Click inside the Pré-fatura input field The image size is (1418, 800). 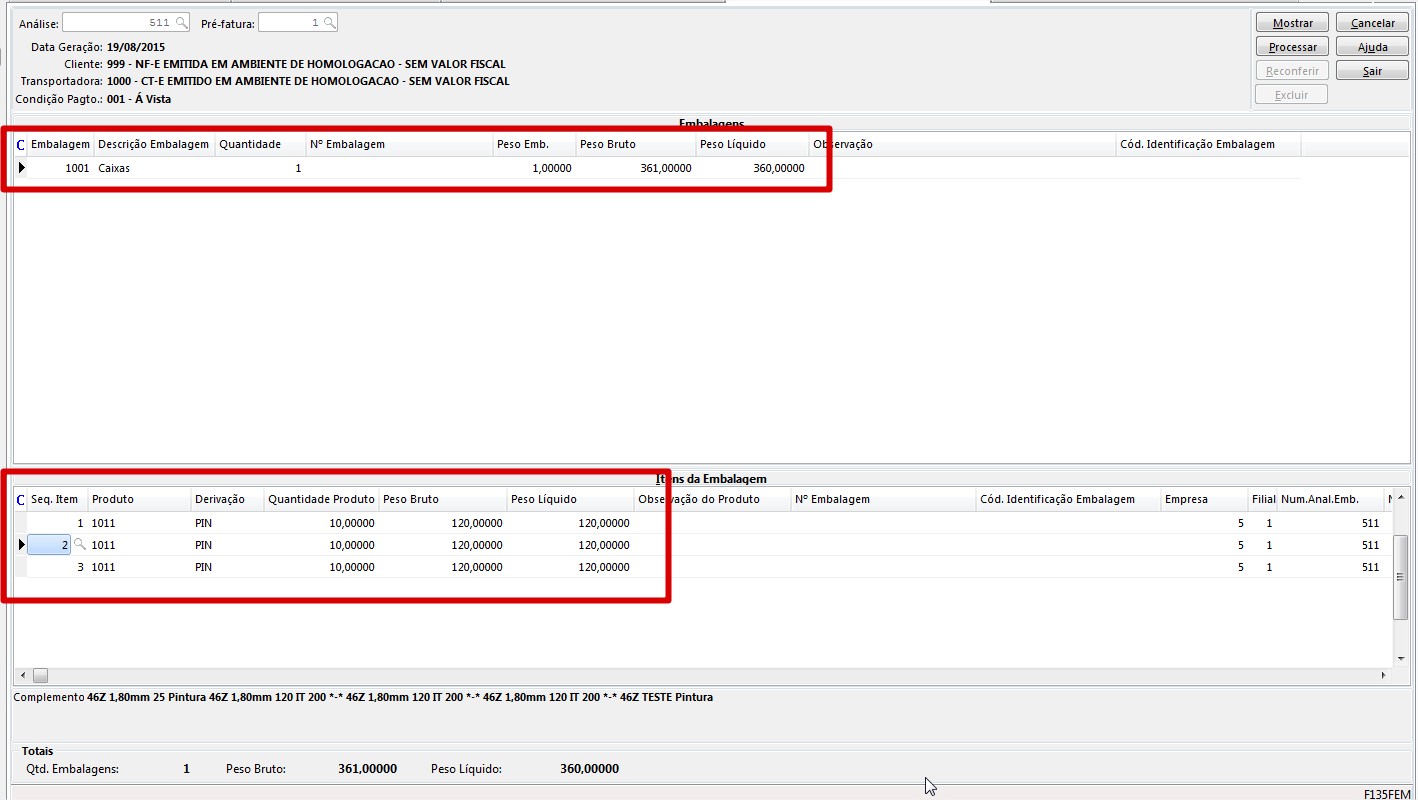(x=290, y=23)
